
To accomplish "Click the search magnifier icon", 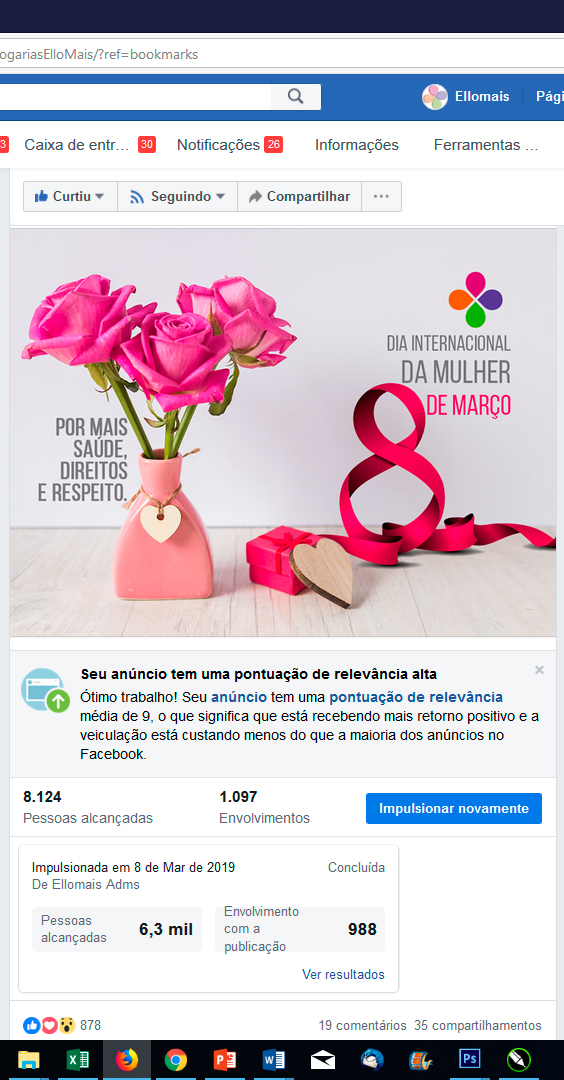I will (x=295, y=96).
